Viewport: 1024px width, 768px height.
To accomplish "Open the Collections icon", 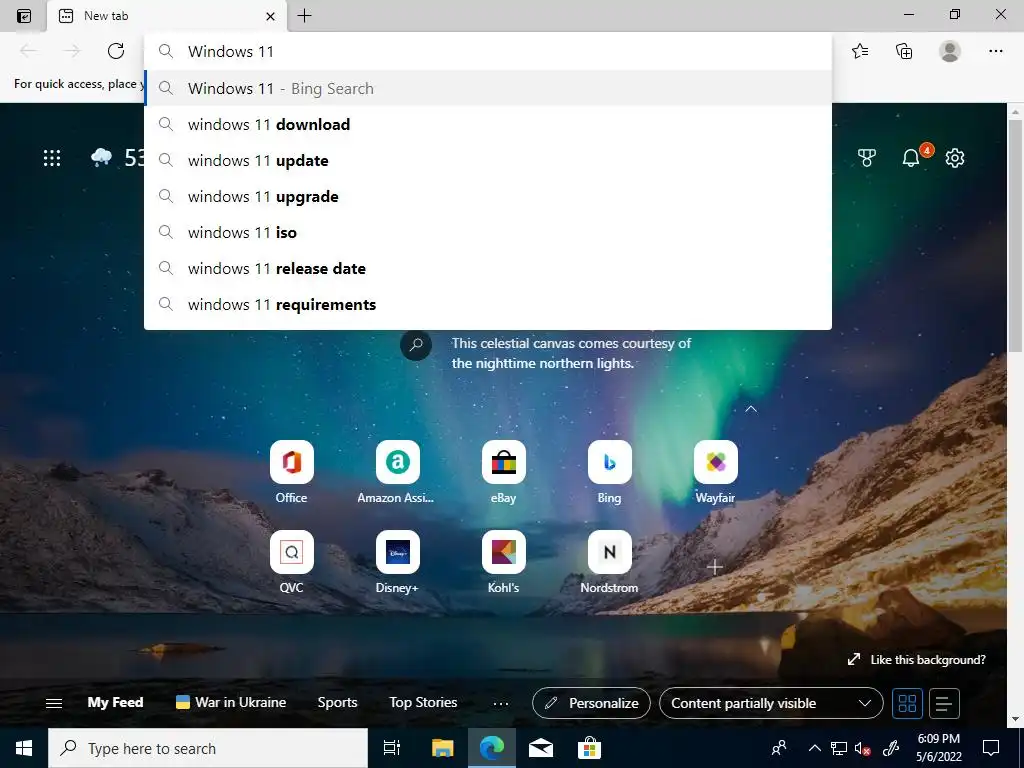I will coord(904,51).
